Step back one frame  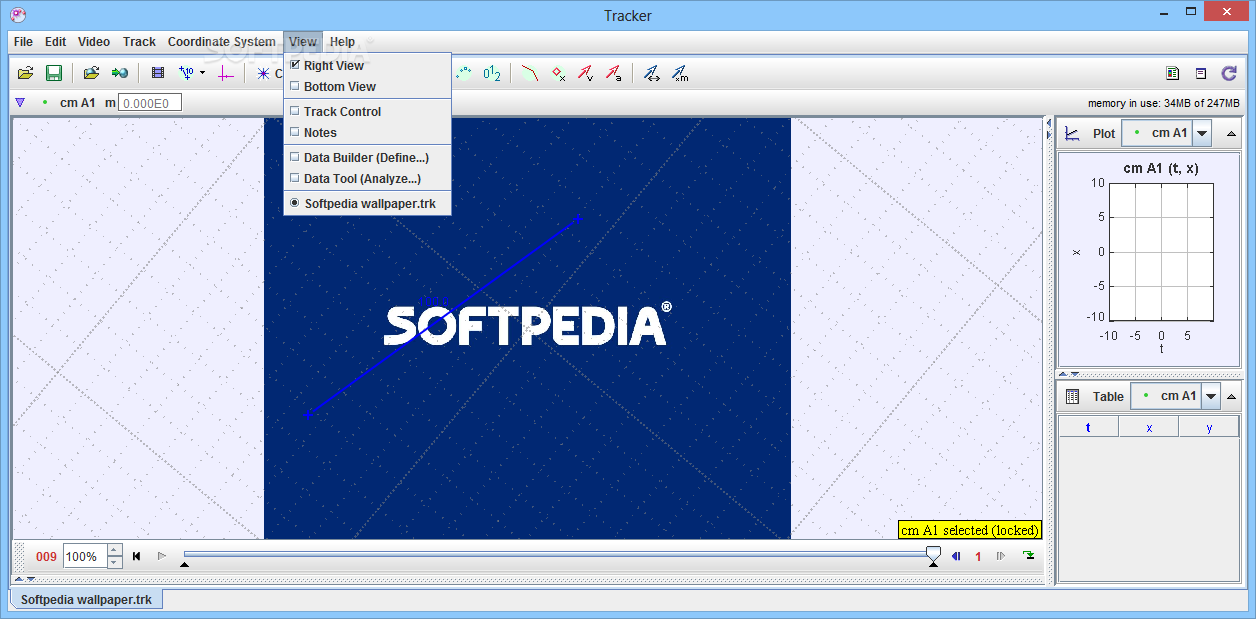click(956, 556)
